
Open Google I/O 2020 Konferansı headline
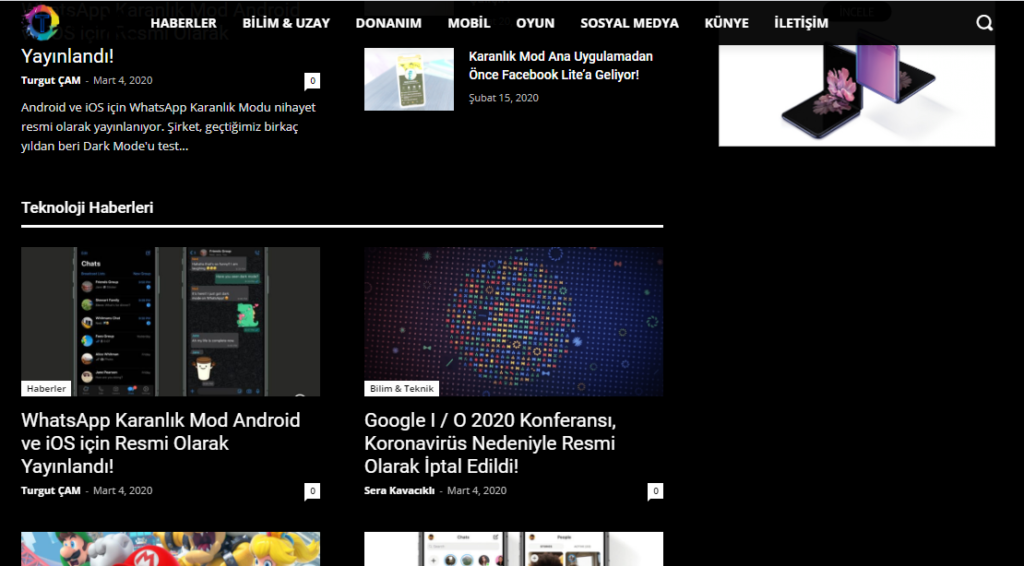tap(490, 443)
